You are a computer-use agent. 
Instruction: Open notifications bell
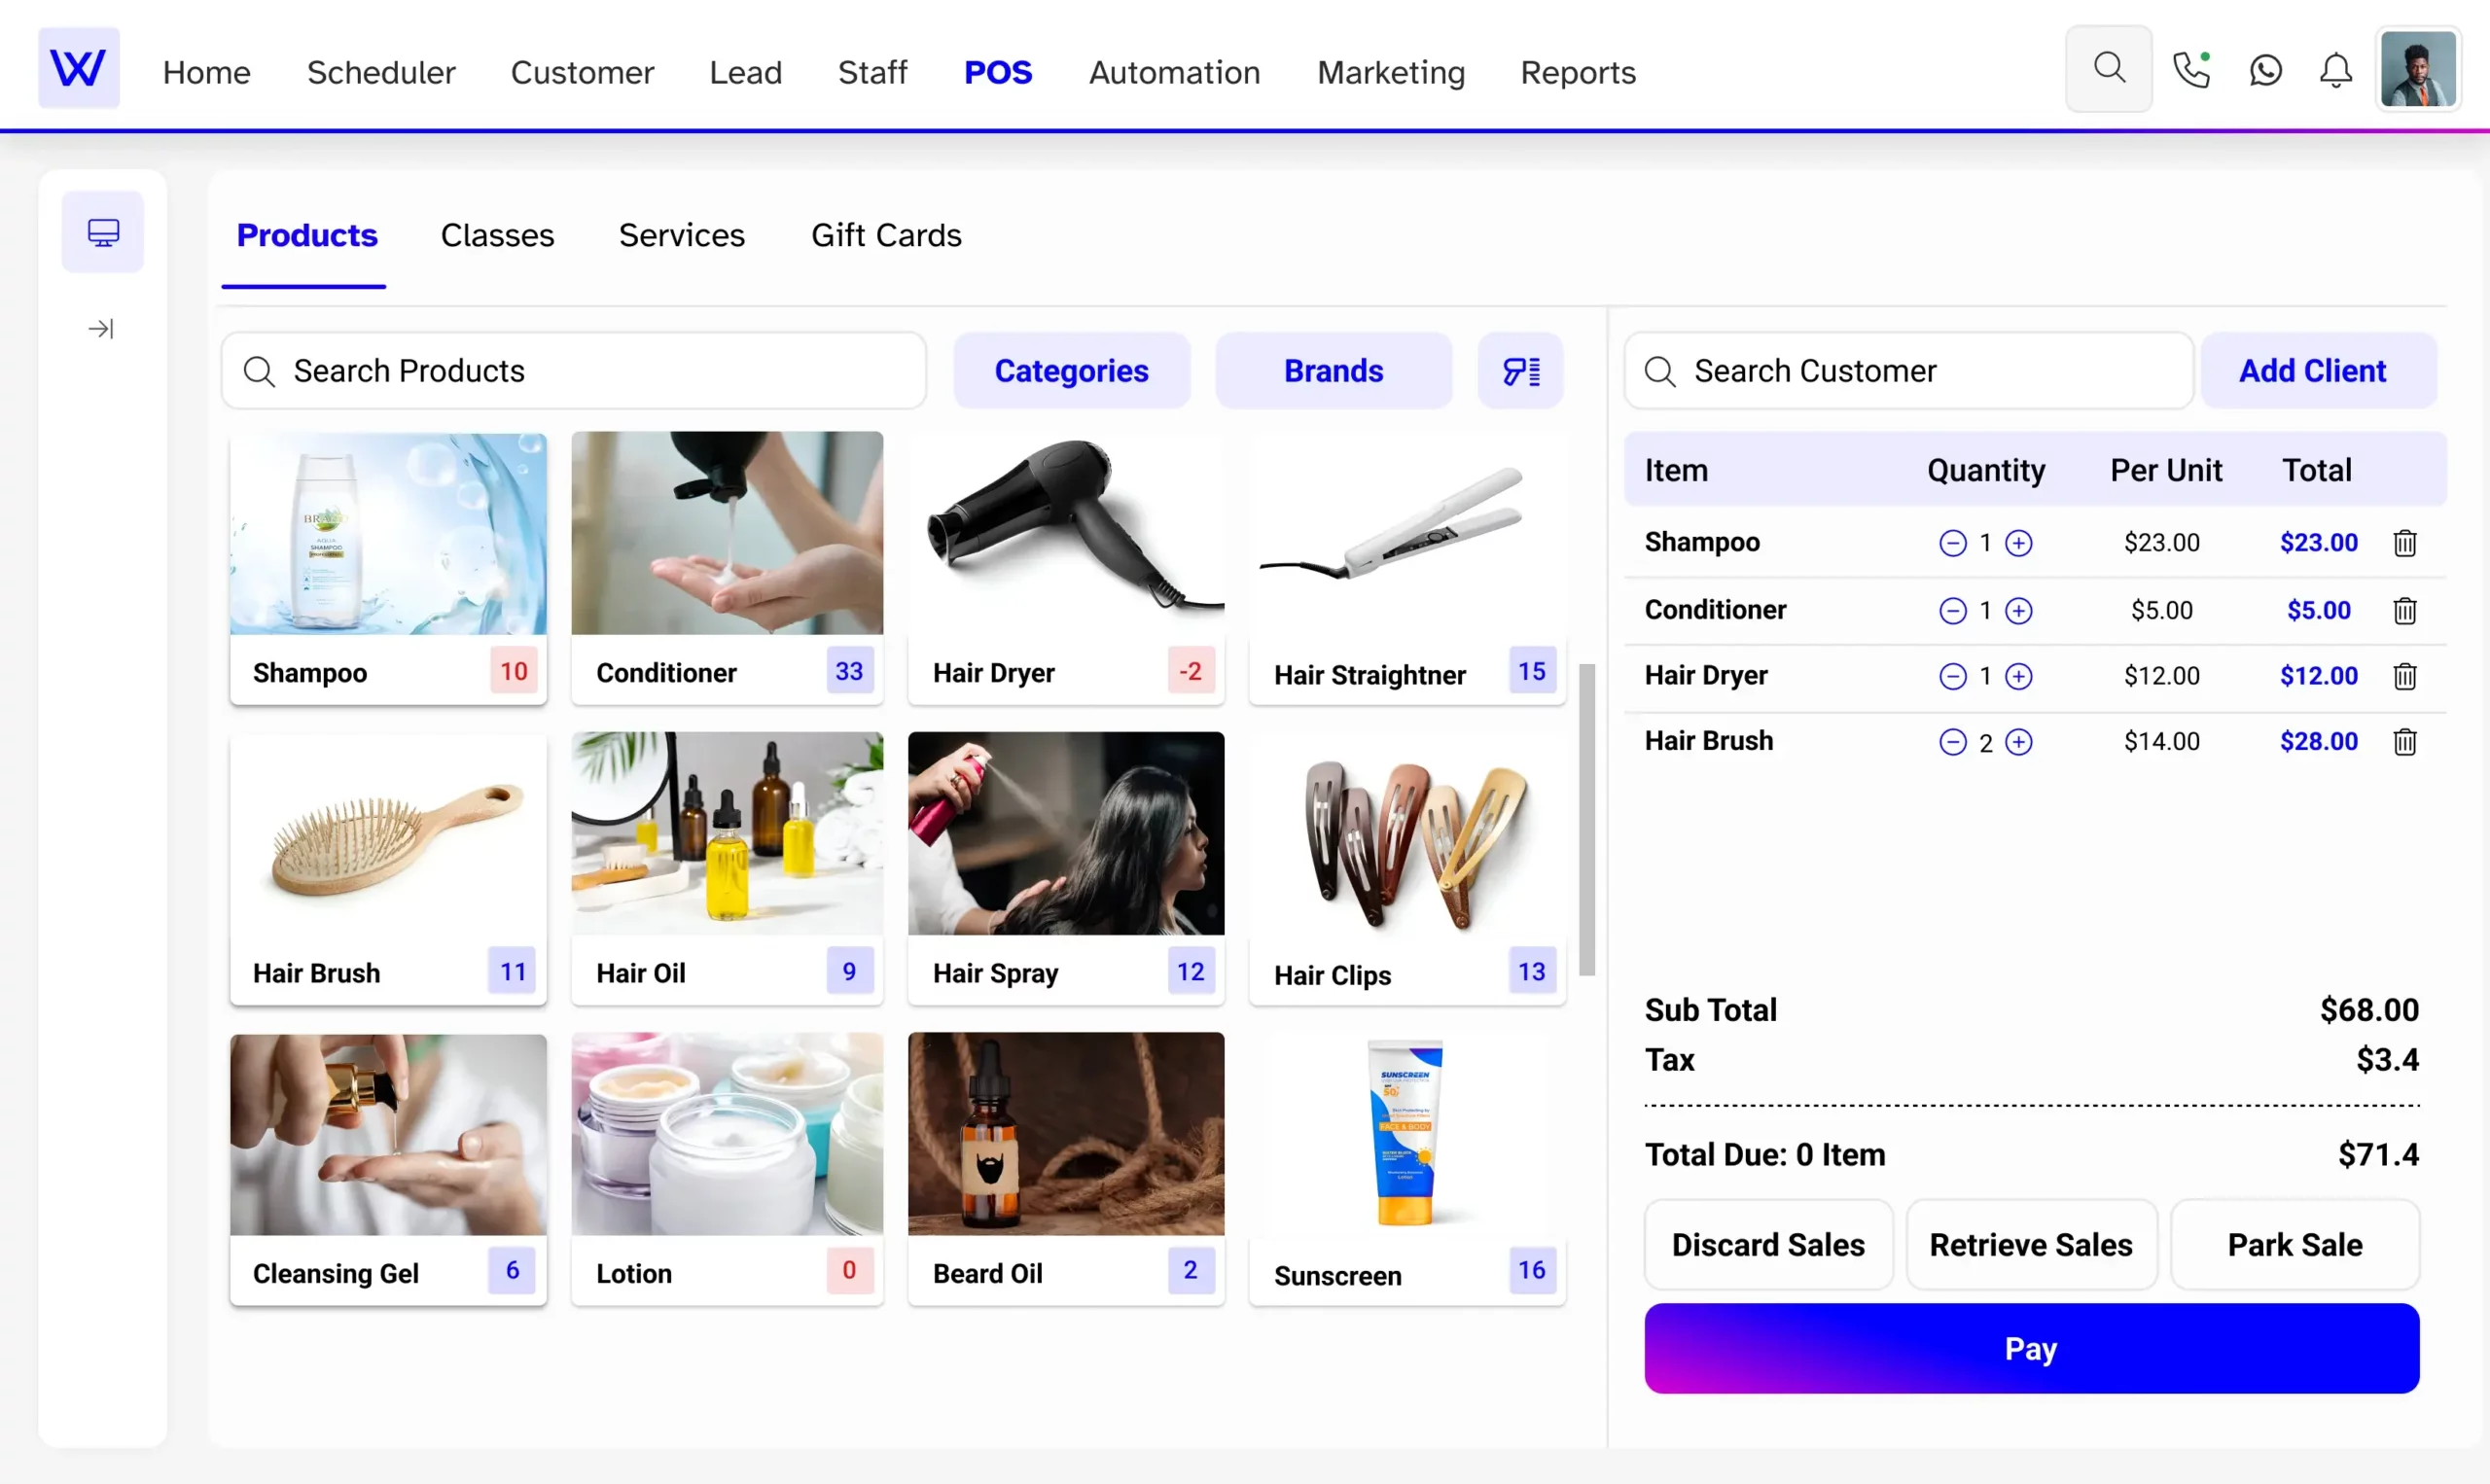2335,70
